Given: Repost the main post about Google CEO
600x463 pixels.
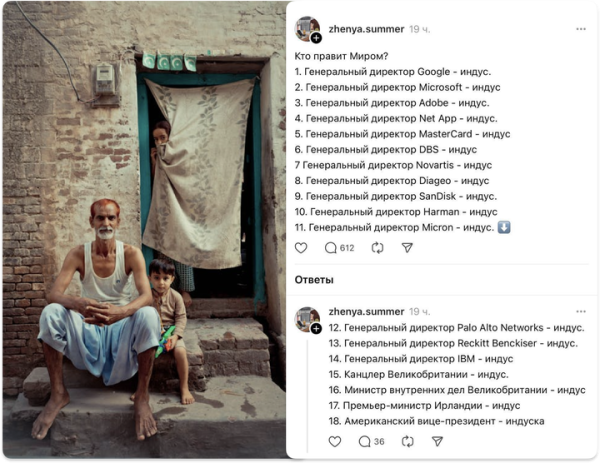Looking at the screenshot, I should click(377, 248).
